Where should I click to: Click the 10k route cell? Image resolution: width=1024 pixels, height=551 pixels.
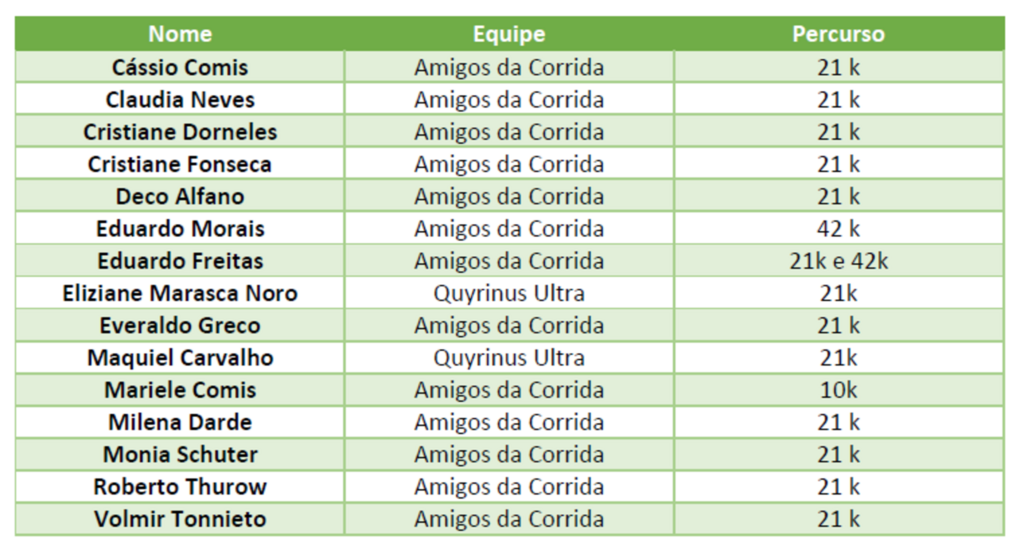point(838,390)
